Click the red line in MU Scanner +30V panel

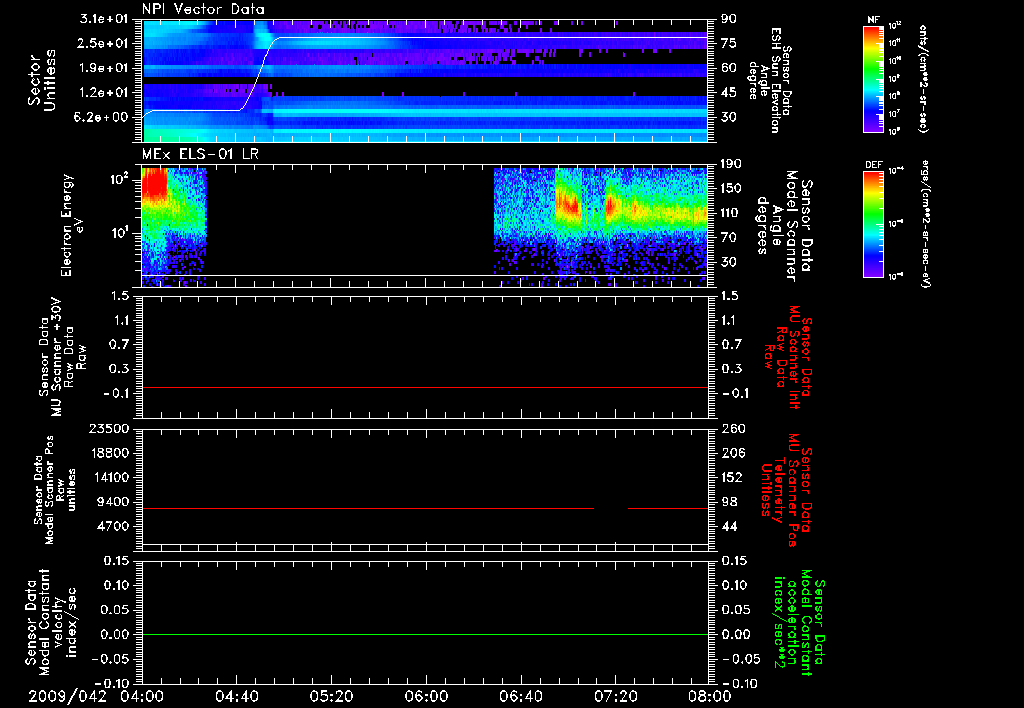coord(425,387)
